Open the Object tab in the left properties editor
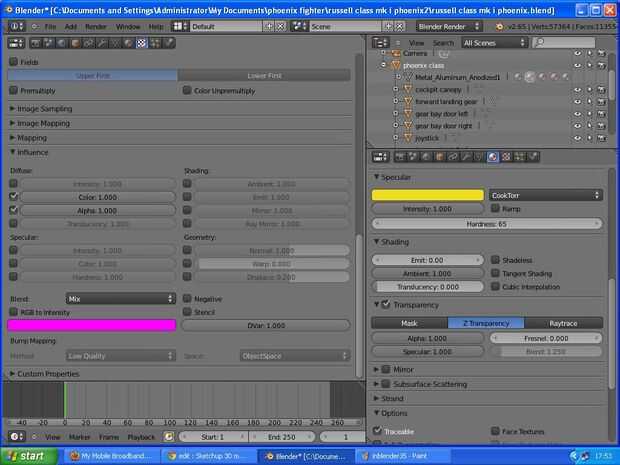The height and width of the screenshot is (465, 620). [76, 43]
